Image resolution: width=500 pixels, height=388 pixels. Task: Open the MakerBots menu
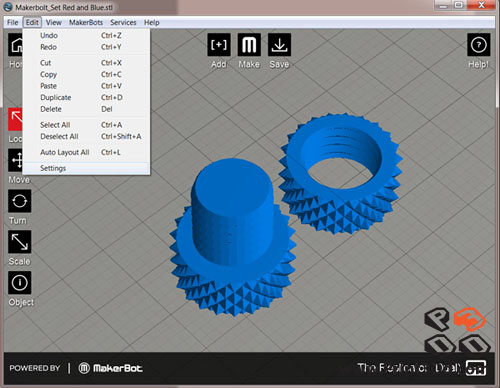tap(86, 23)
